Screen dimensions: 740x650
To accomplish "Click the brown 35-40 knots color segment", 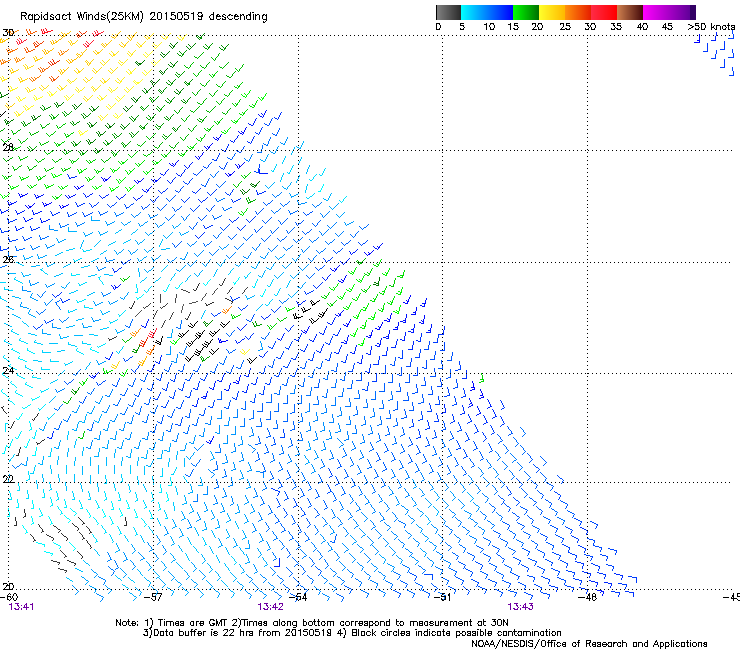I will (630, 12).
